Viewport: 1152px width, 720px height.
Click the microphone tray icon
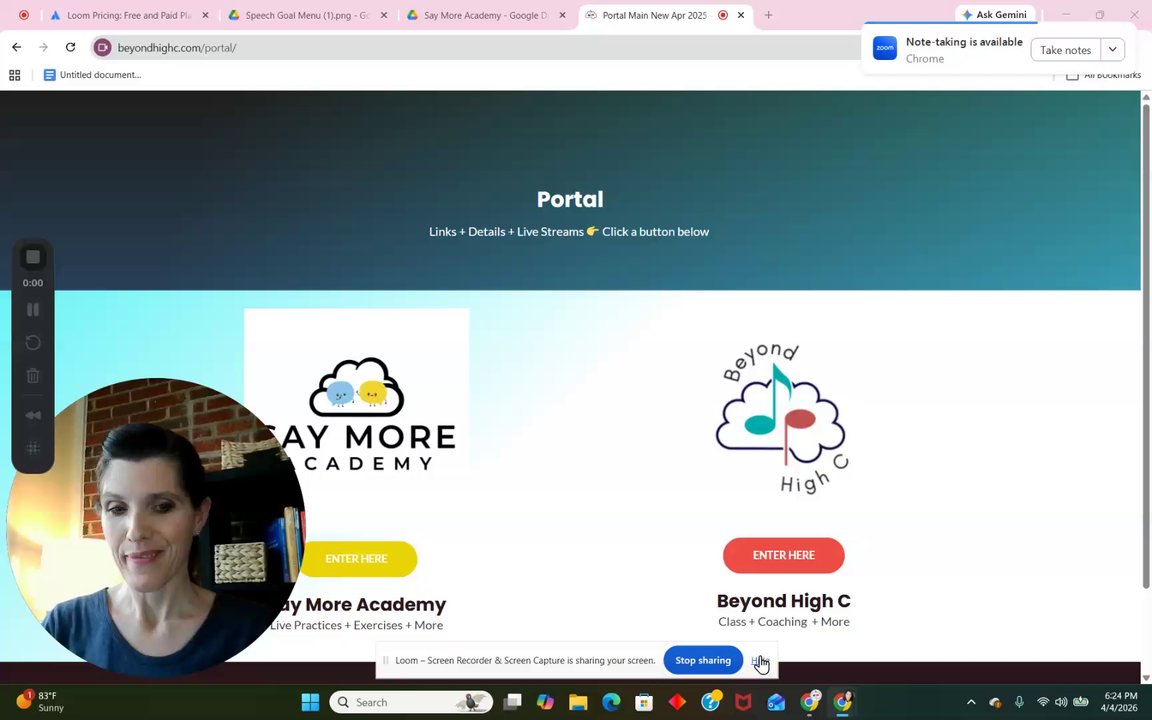(1019, 702)
